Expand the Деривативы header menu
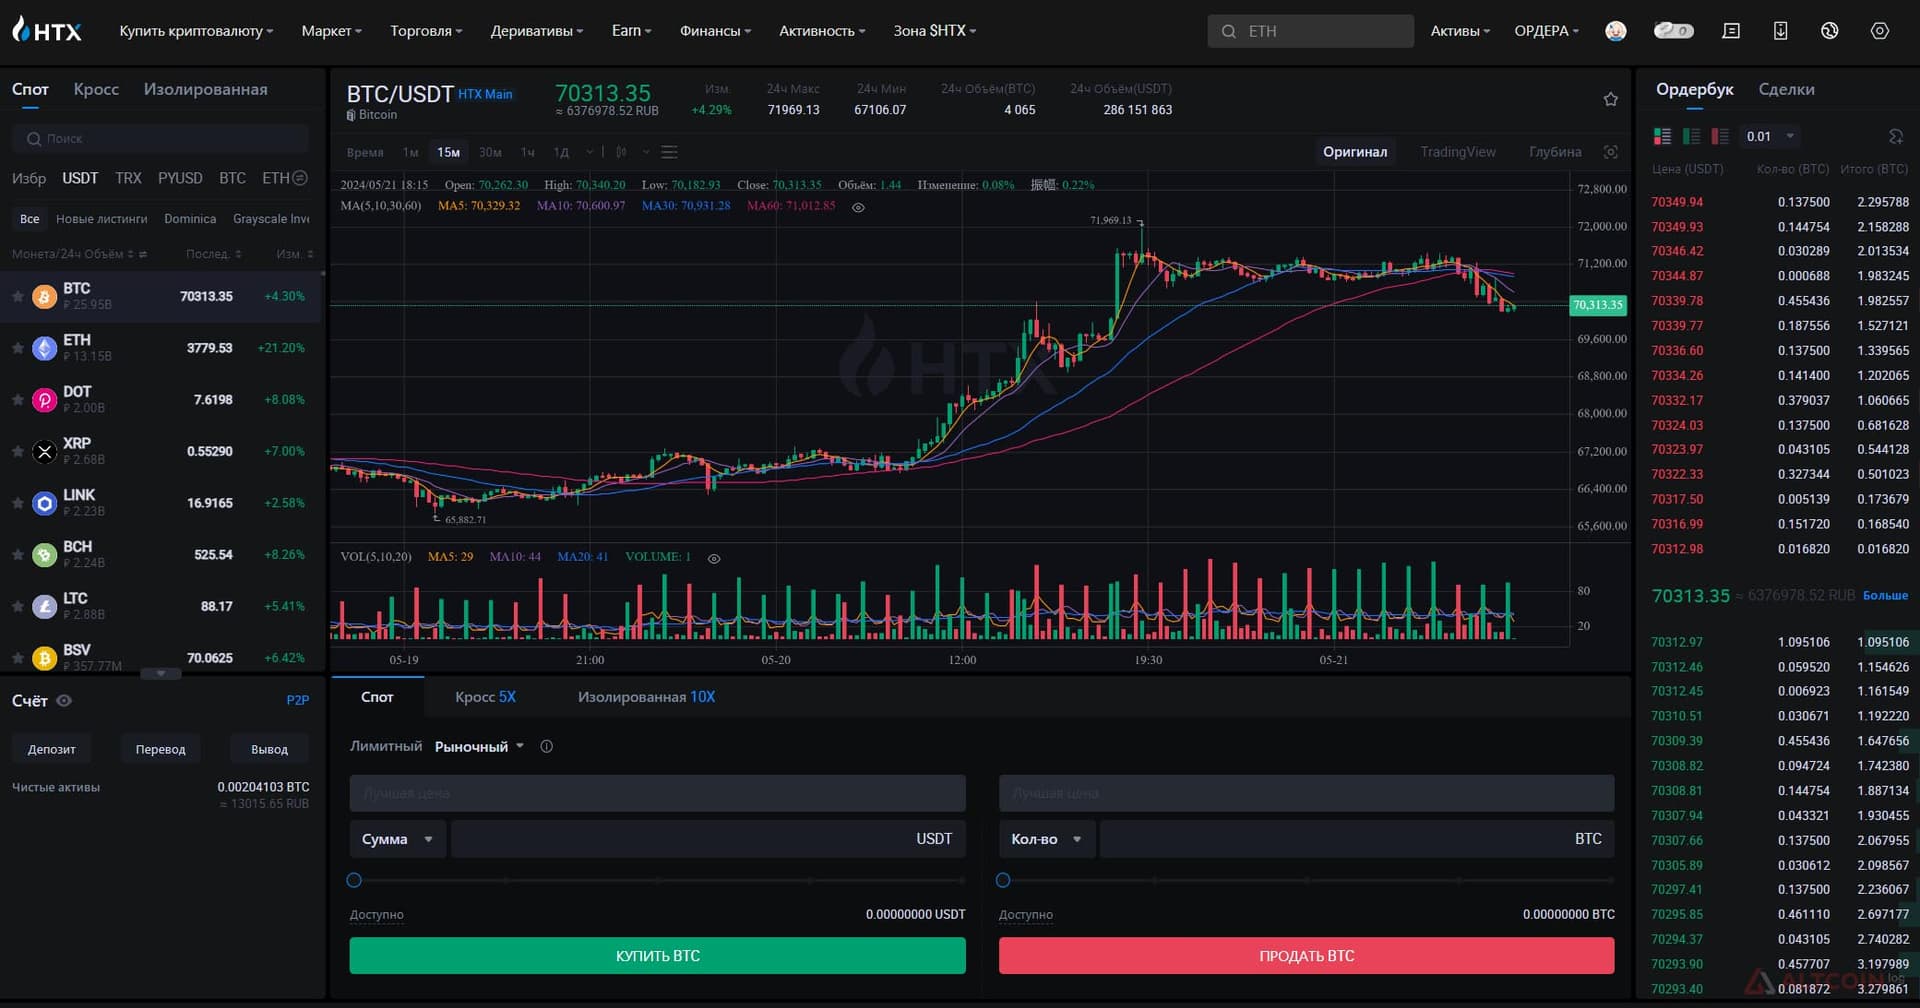The width and height of the screenshot is (1920, 1008). pos(536,31)
